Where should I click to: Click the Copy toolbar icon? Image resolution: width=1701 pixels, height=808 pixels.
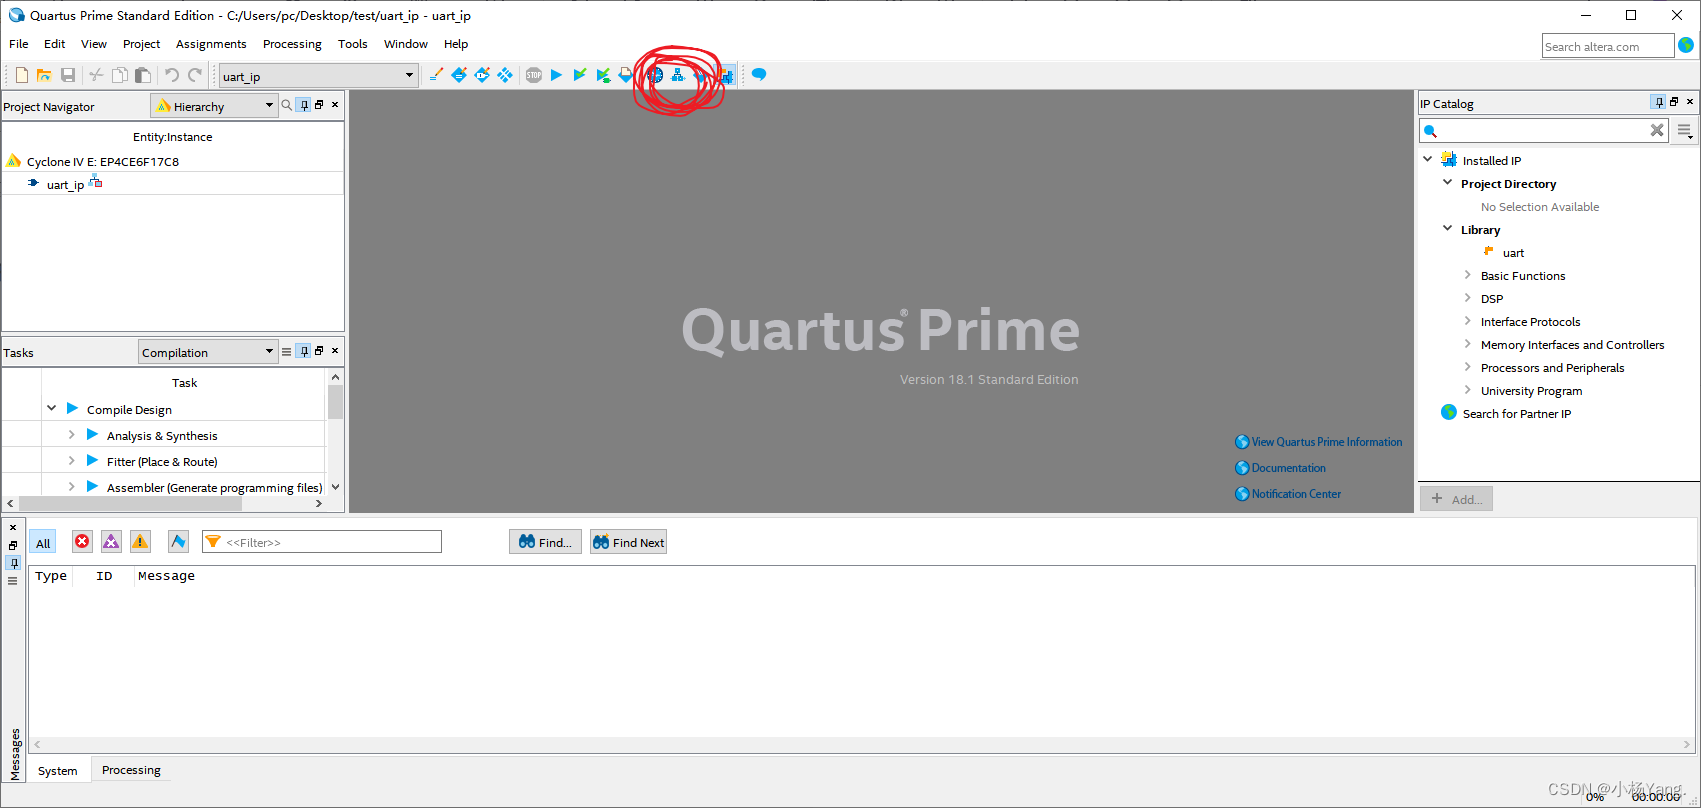click(x=119, y=75)
